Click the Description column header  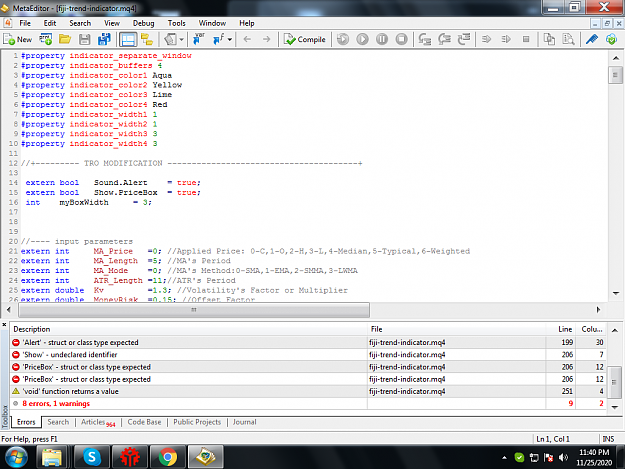pos(189,329)
